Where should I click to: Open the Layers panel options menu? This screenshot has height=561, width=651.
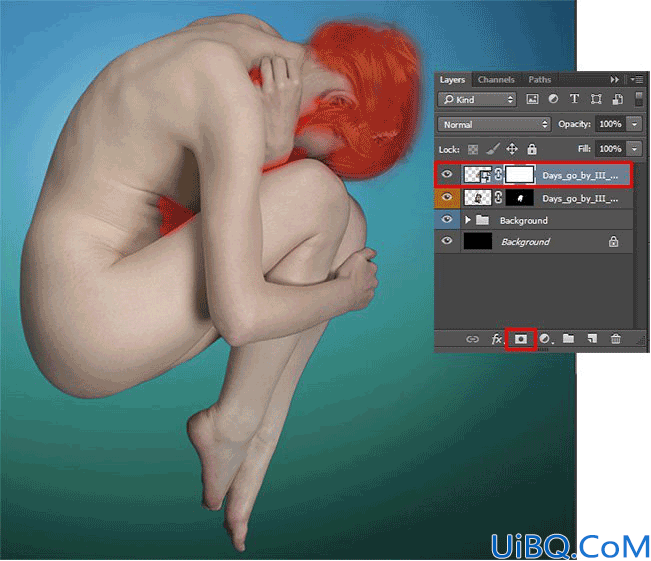pyautogui.click(x=637, y=79)
